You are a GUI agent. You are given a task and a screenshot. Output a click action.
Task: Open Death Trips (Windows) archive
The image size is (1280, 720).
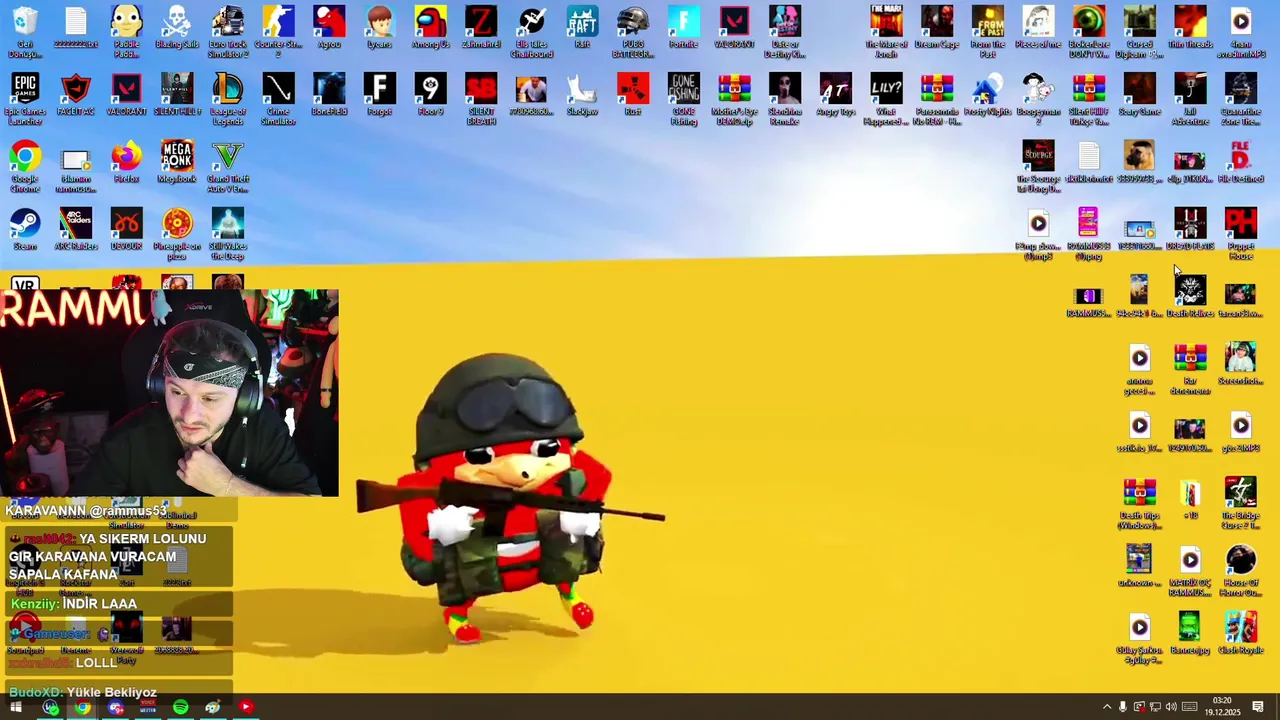pos(1139,503)
